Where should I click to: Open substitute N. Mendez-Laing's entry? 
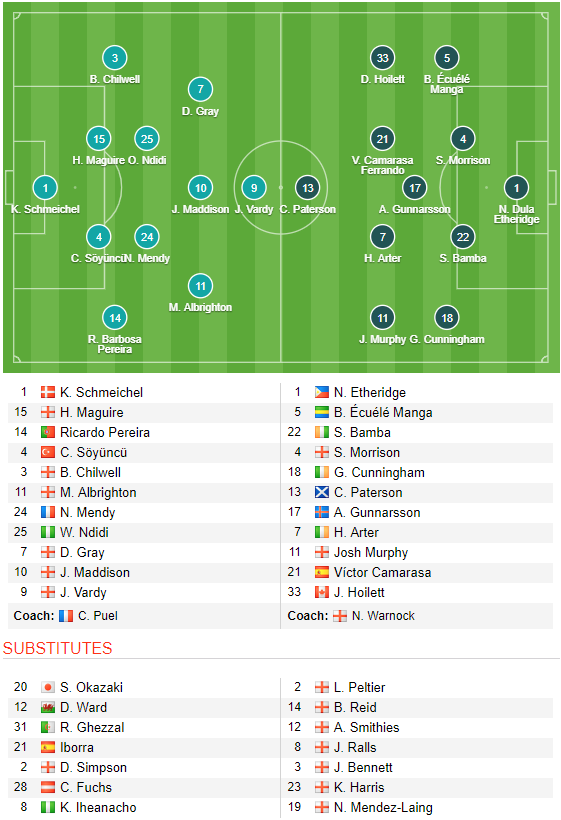tap(383, 807)
